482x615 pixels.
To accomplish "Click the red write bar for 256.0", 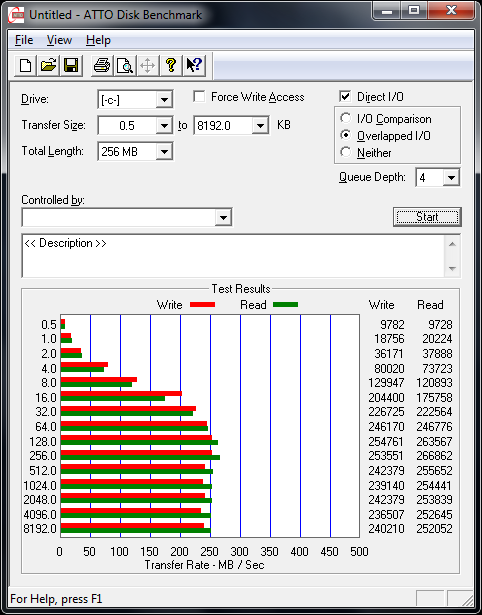I will (136, 453).
